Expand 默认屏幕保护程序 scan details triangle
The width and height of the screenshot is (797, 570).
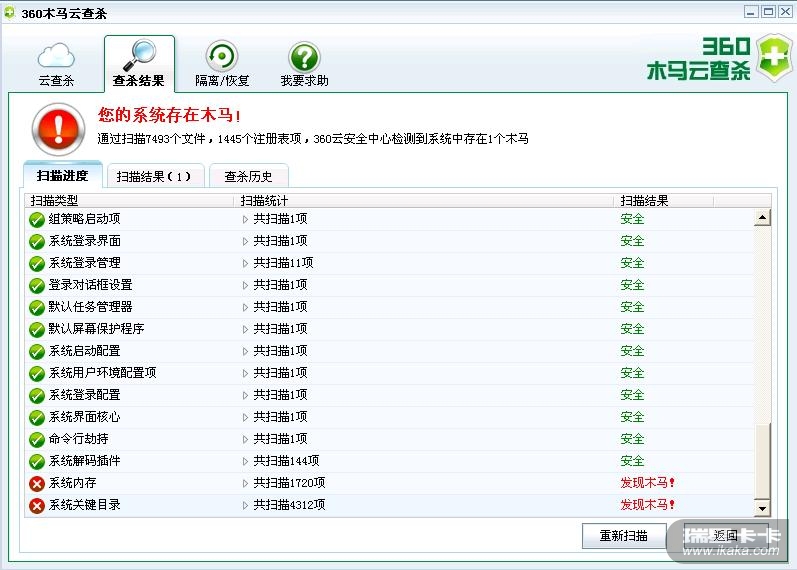[245, 329]
